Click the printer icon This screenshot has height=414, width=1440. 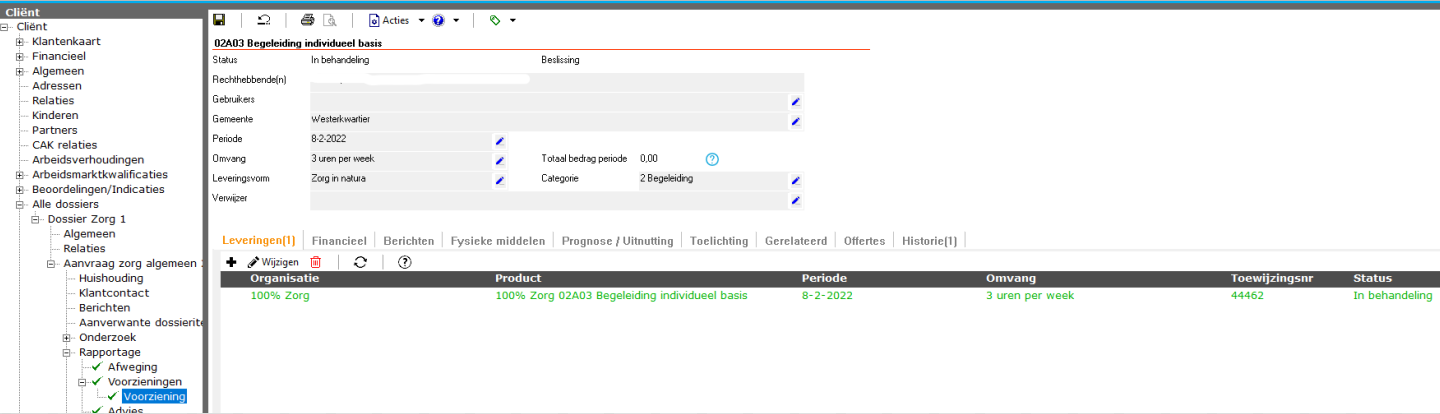(308, 20)
